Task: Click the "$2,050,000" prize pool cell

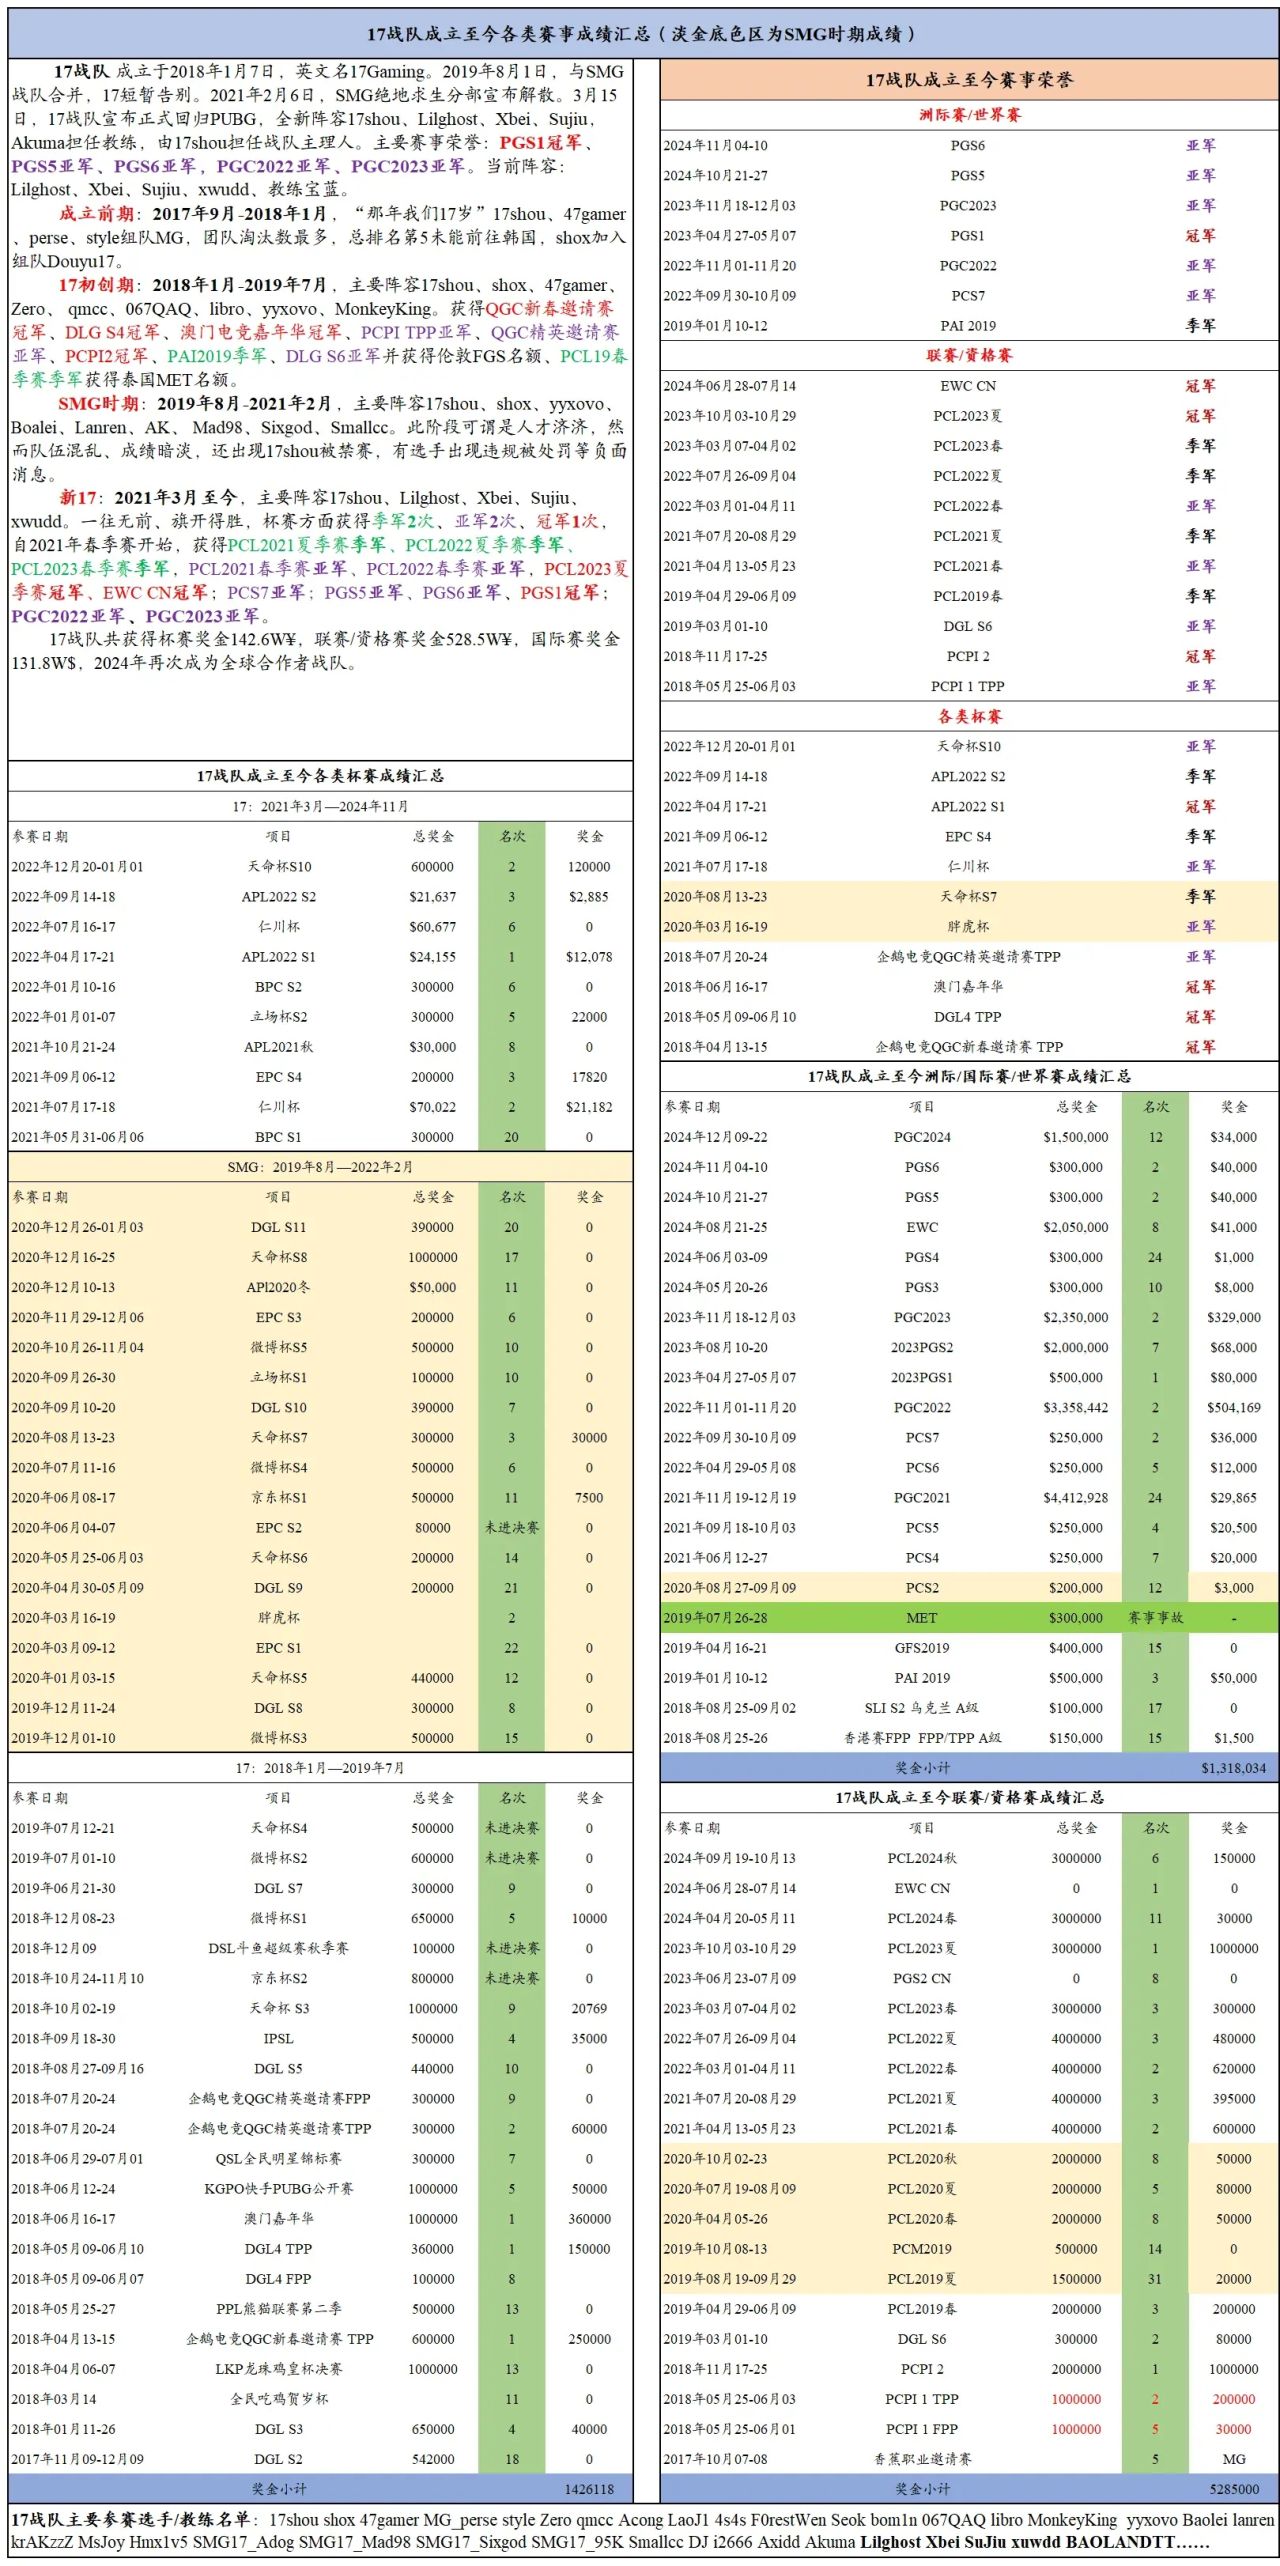Action: tap(1076, 1227)
